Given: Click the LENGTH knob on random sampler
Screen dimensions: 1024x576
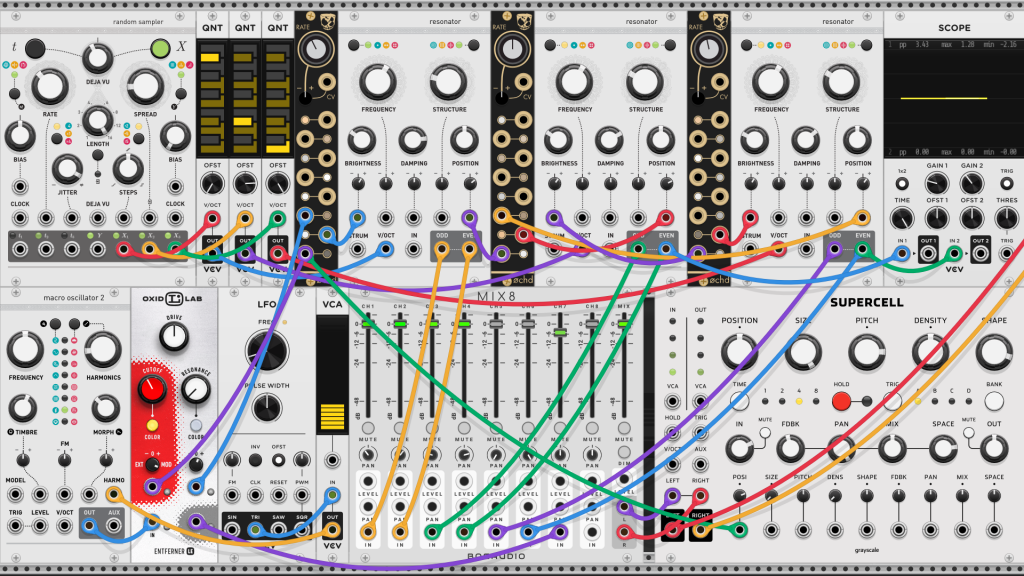Looking at the screenshot, I should pos(98,121).
